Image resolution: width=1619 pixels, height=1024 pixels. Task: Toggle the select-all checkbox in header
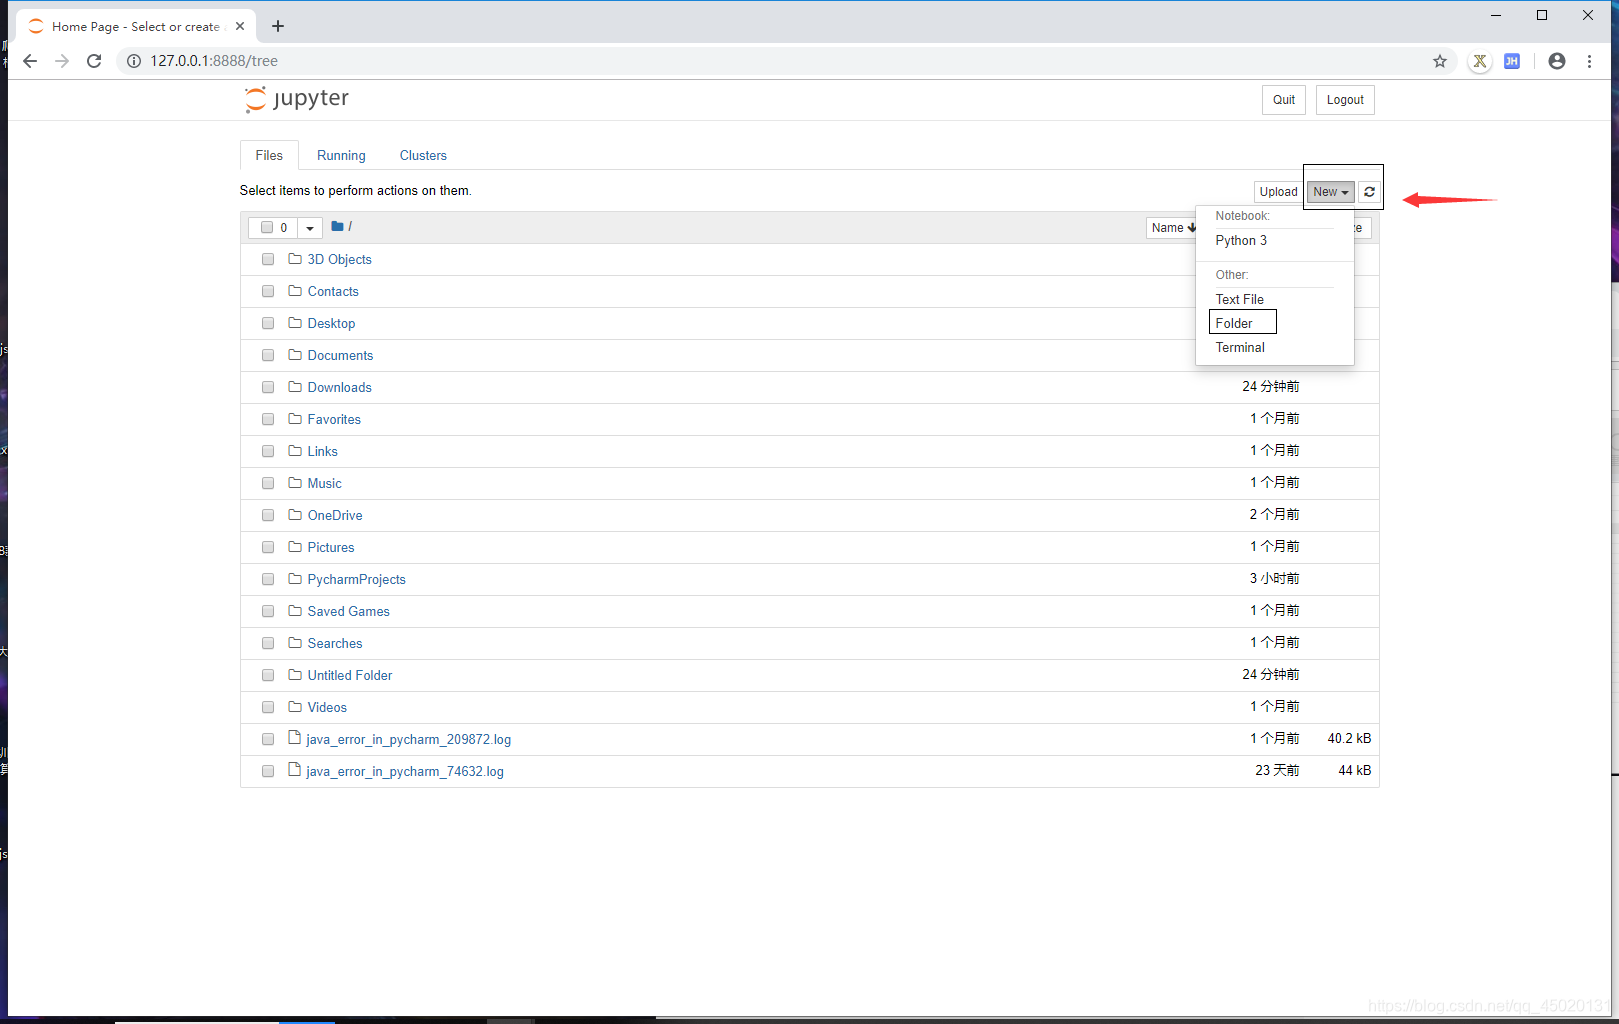(x=267, y=228)
